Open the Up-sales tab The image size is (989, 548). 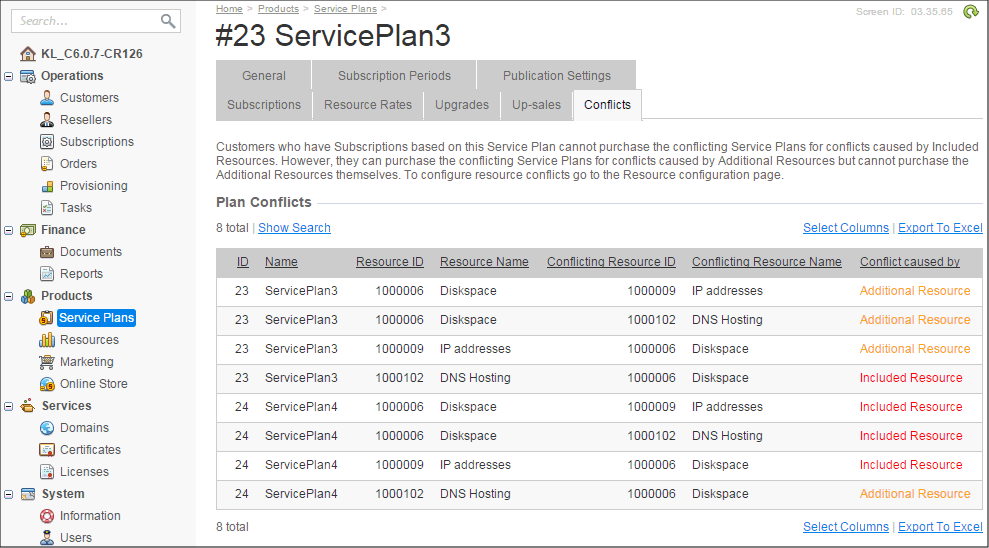pos(536,105)
